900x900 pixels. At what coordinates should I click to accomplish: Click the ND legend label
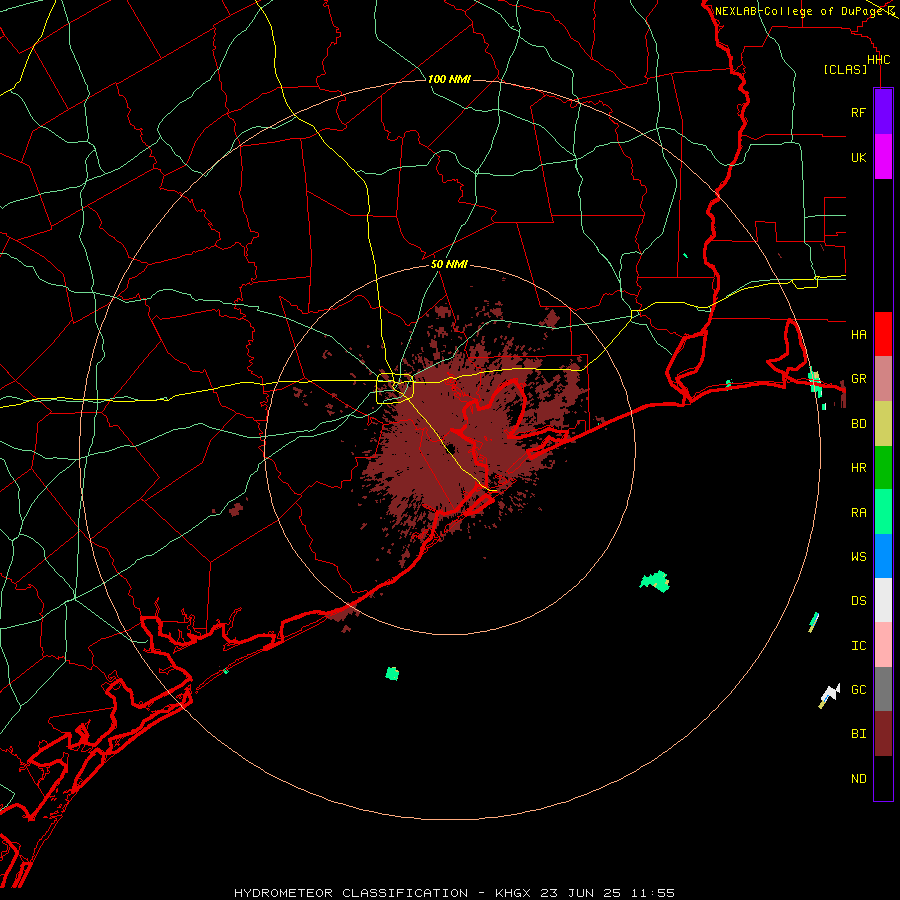pos(858,779)
